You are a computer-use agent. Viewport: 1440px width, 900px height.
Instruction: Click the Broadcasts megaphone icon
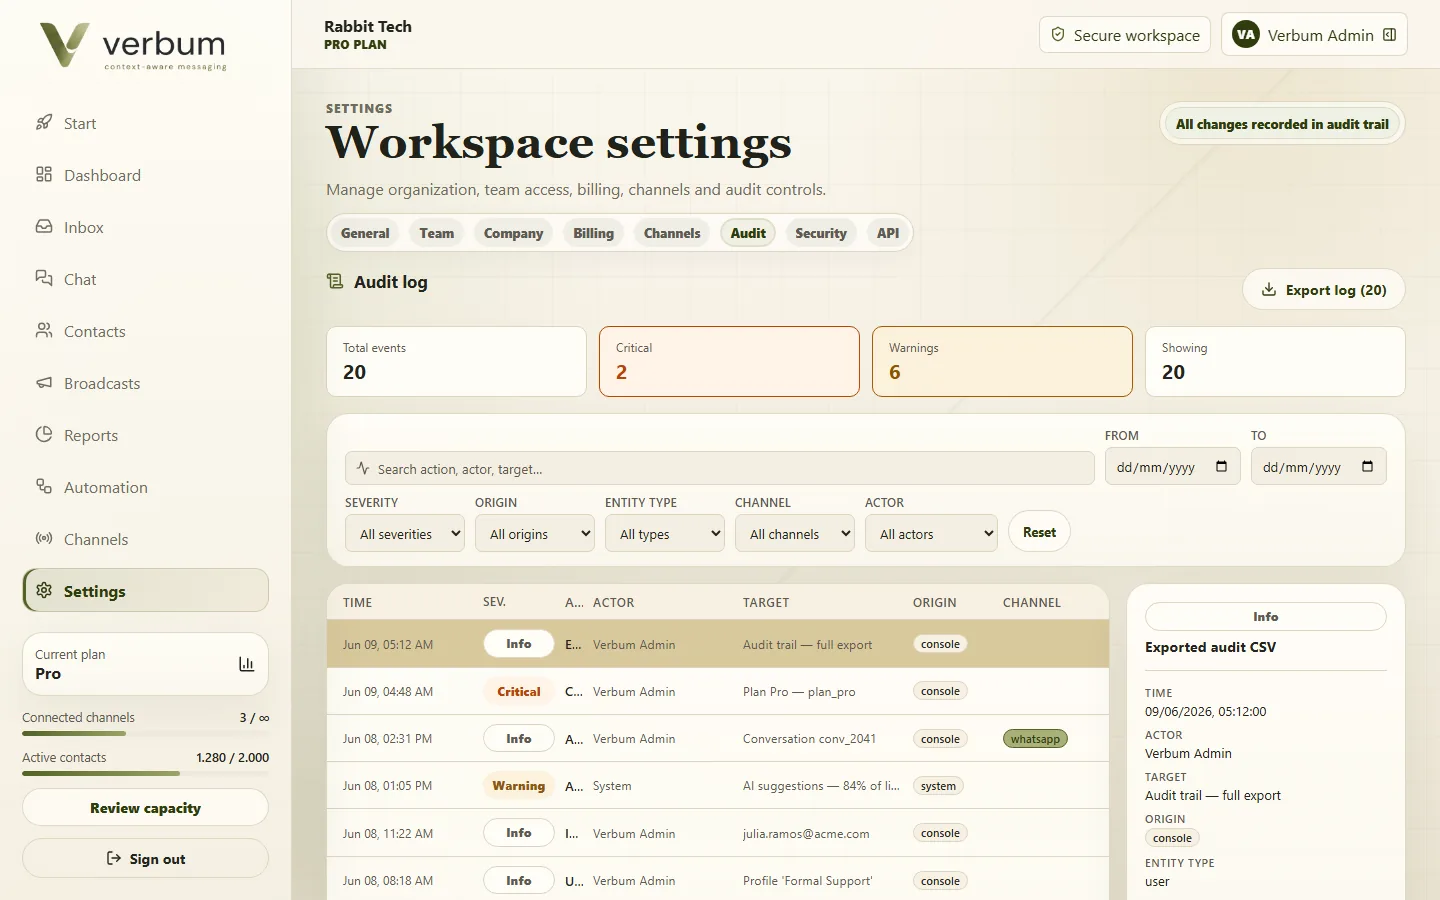[x=44, y=383]
